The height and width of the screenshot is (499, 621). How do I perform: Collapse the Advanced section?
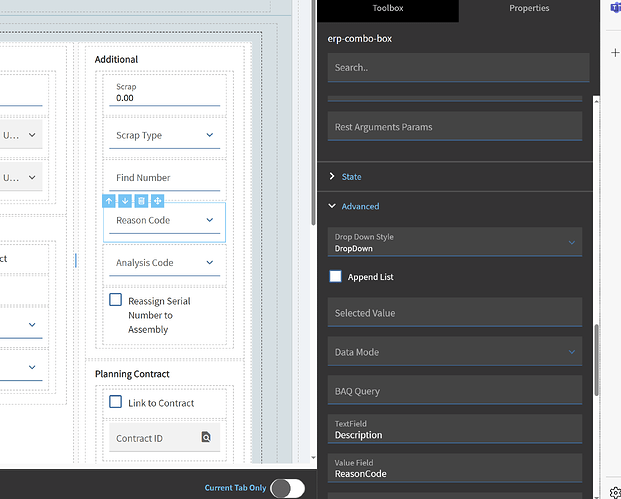354,206
